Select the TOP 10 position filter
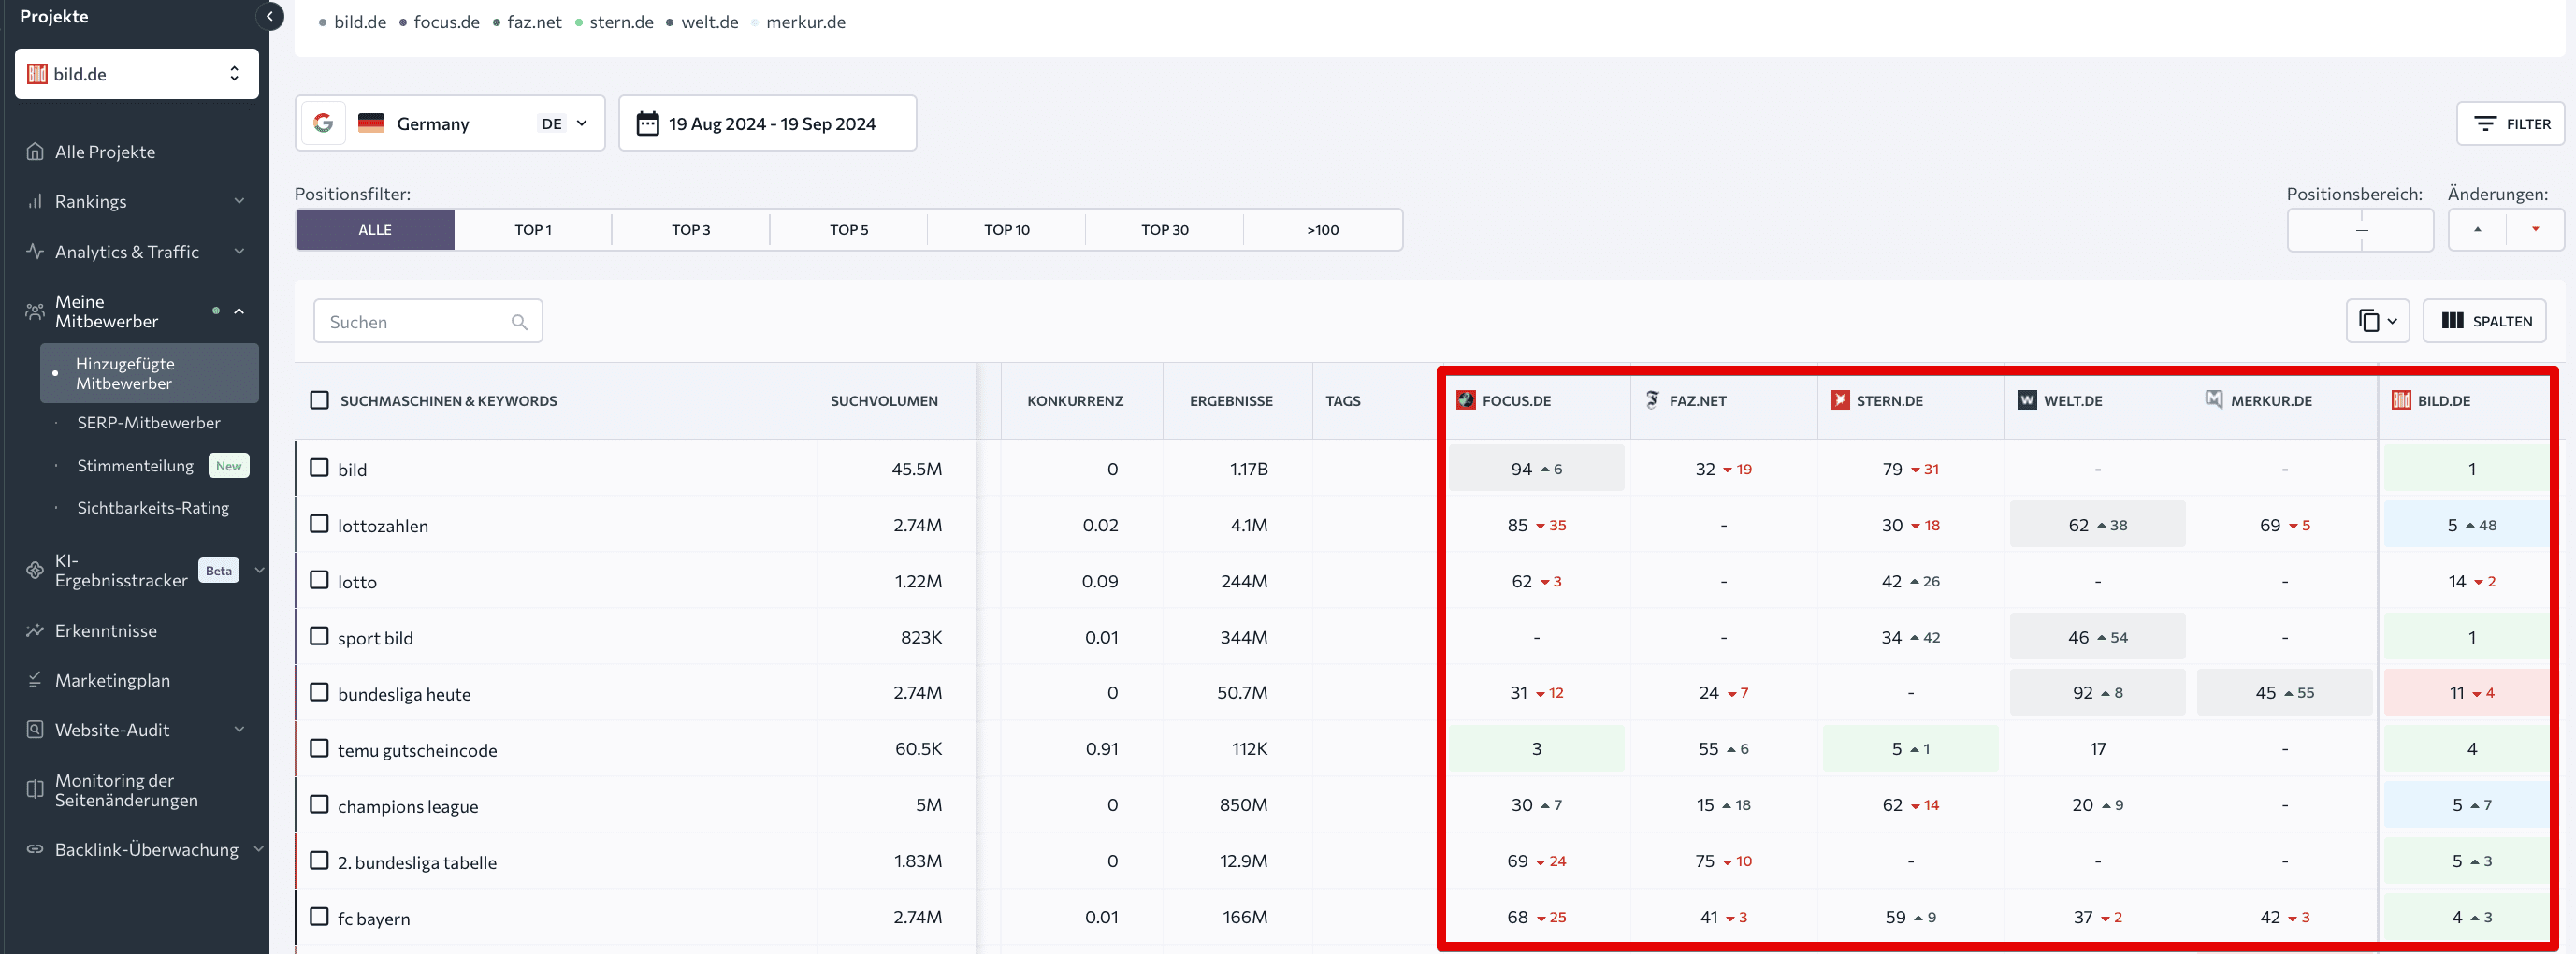Image resolution: width=2576 pixels, height=955 pixels. [1007, 230]
